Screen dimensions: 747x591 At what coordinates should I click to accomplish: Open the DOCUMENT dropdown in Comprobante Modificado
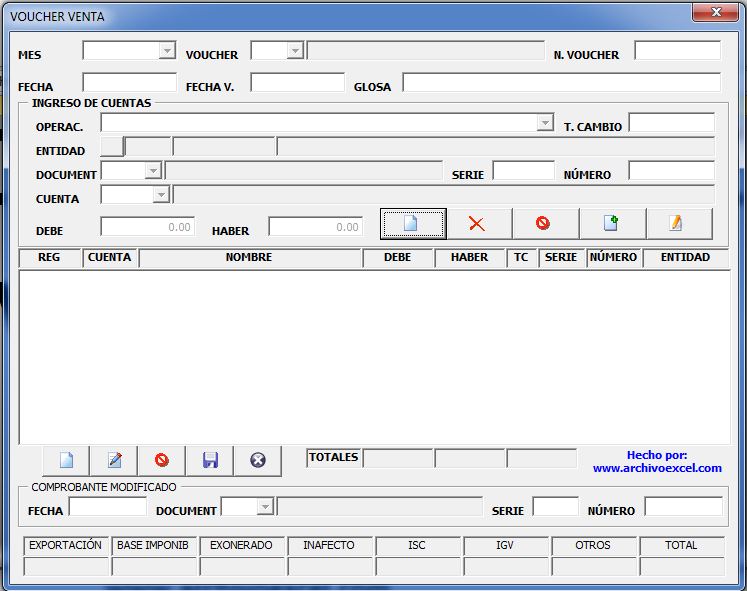(265, 506)
